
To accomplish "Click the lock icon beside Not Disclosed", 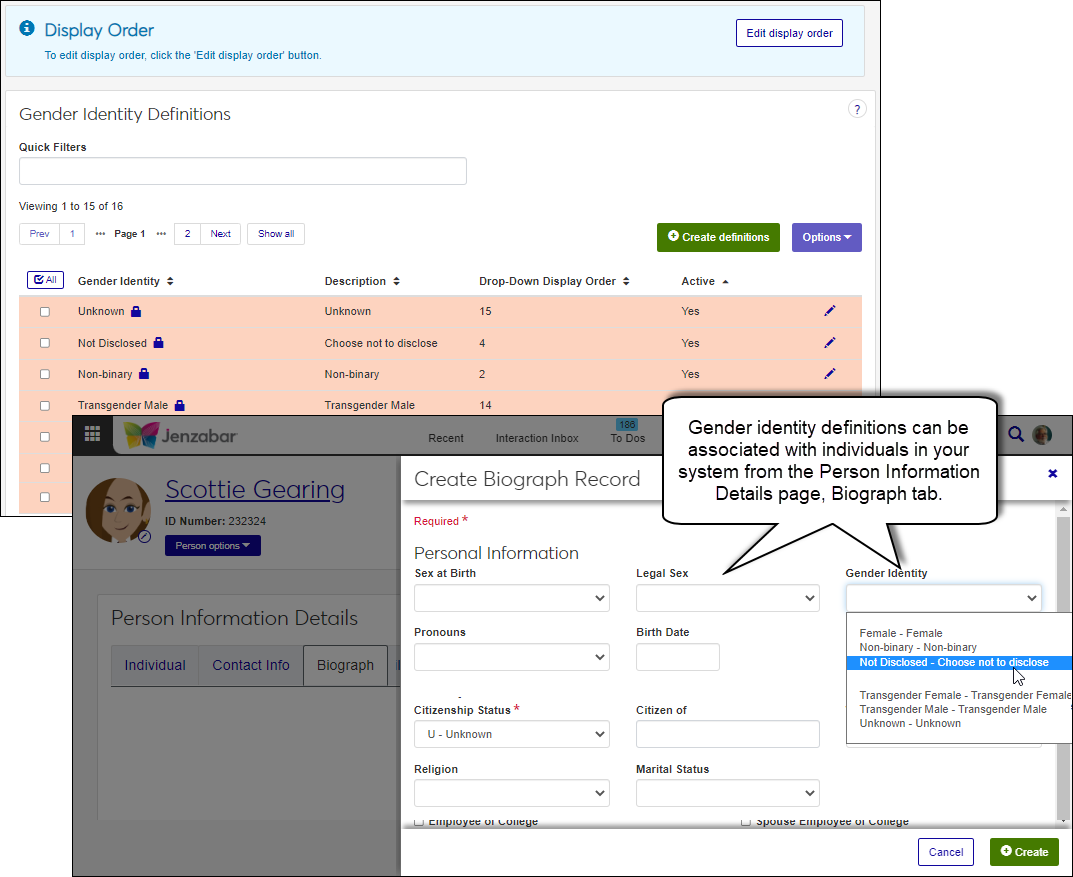I will point(158,343).
